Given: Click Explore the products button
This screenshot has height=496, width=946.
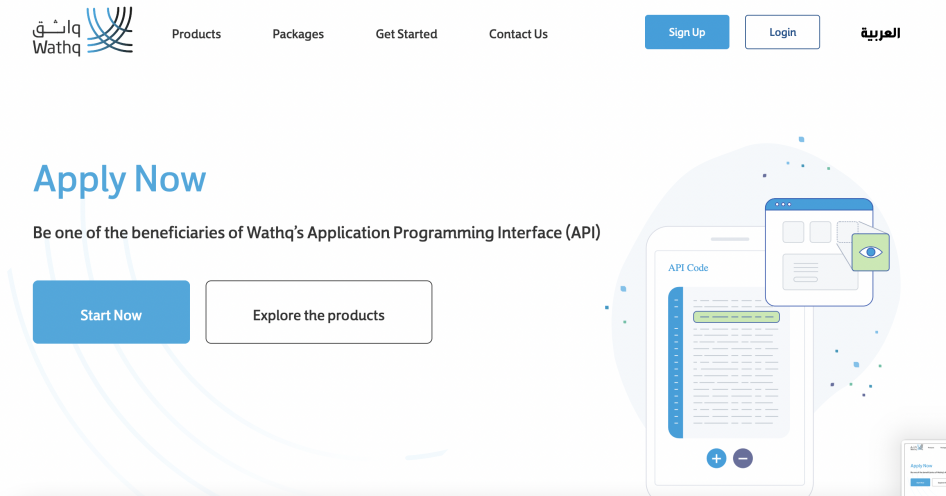Looking at the screenshot, I should (x=319, y=312).
